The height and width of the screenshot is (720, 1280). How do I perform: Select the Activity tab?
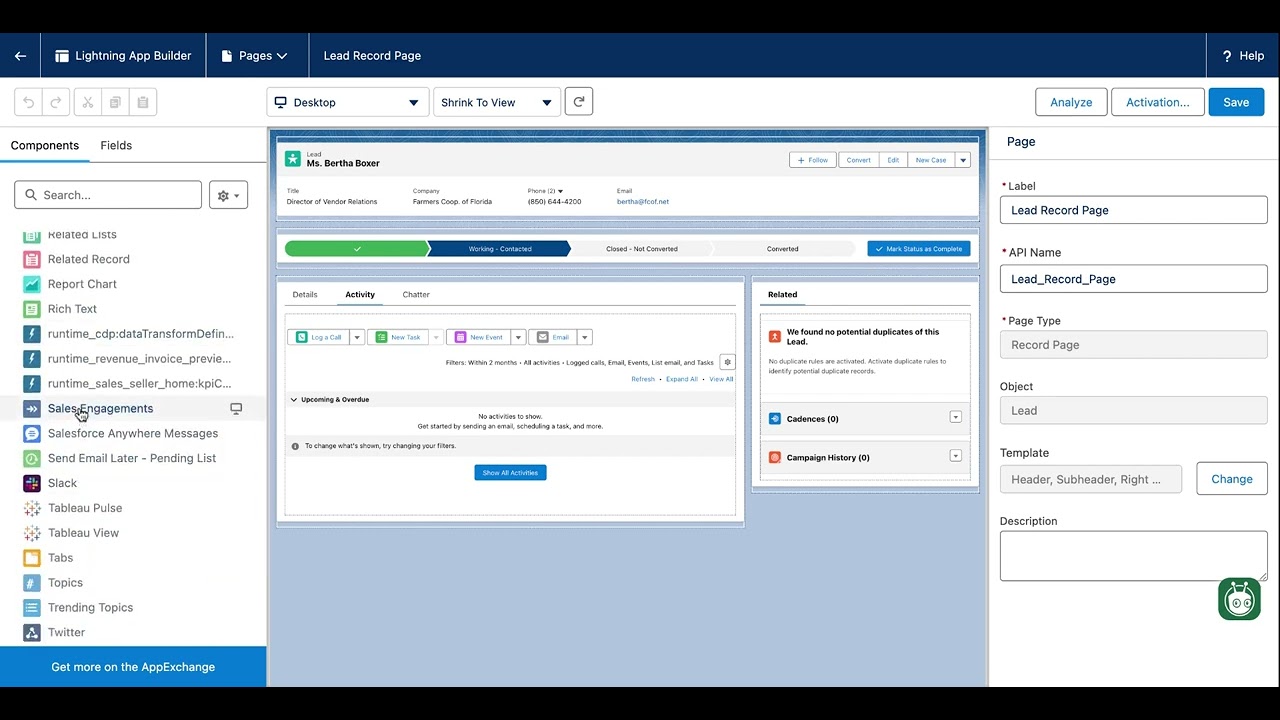click(360, 295)
